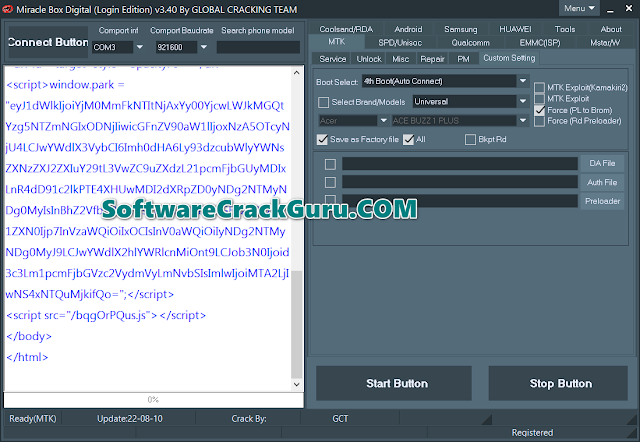This screenshot has height=442, width=640.
Task: Uncheck Save as Factory file checkbox
Action: 322,140
